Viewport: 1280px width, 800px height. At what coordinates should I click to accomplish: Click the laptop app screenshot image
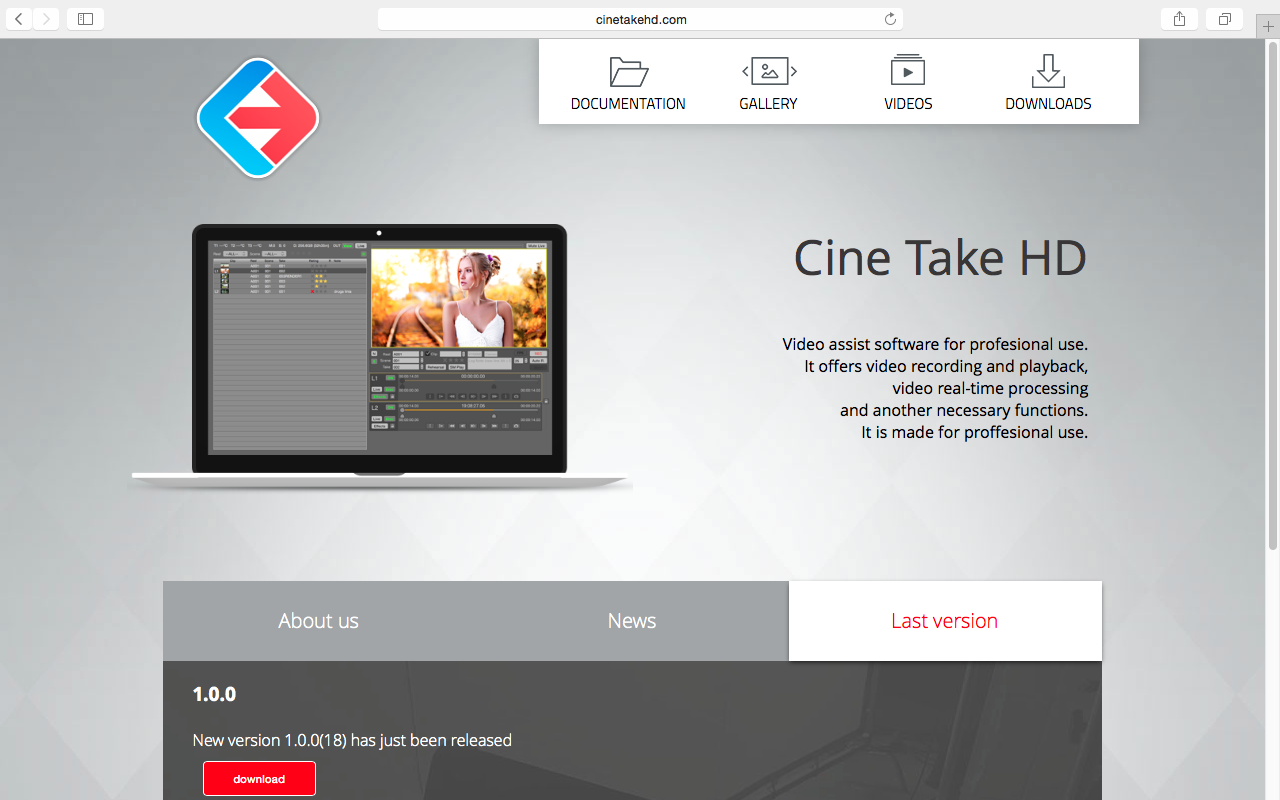[x=379, y=348]
